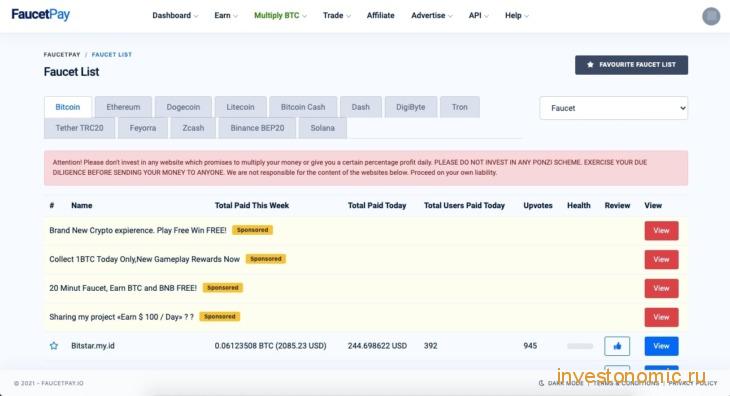
Task: Click the pink Ponzi scheme warning banner
Action: click(366, 168)
